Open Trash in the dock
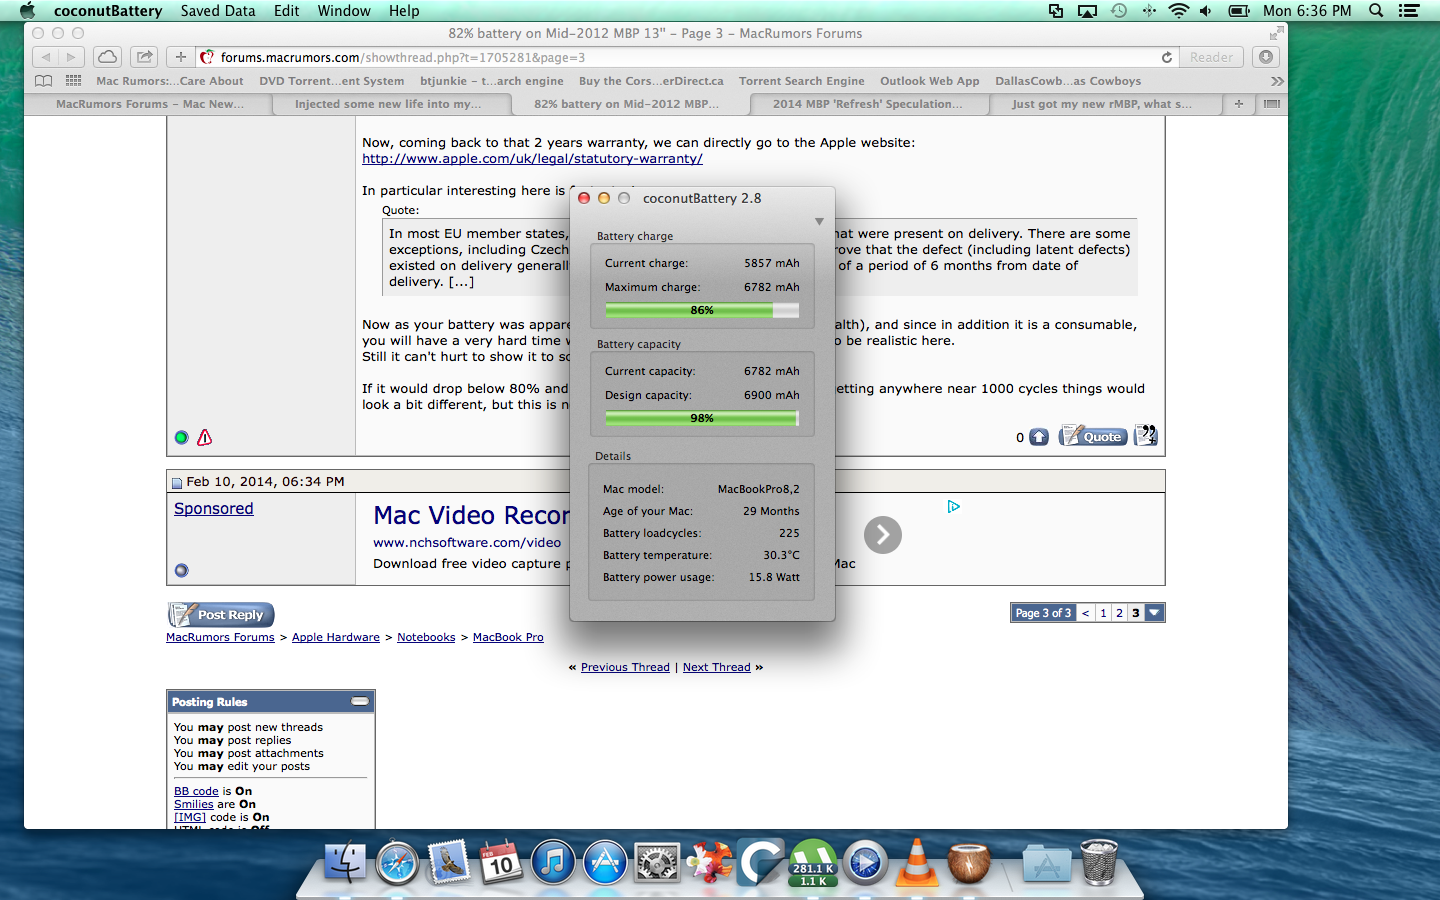This screenshot has height=900, width=1440. tap(1099, 862)
